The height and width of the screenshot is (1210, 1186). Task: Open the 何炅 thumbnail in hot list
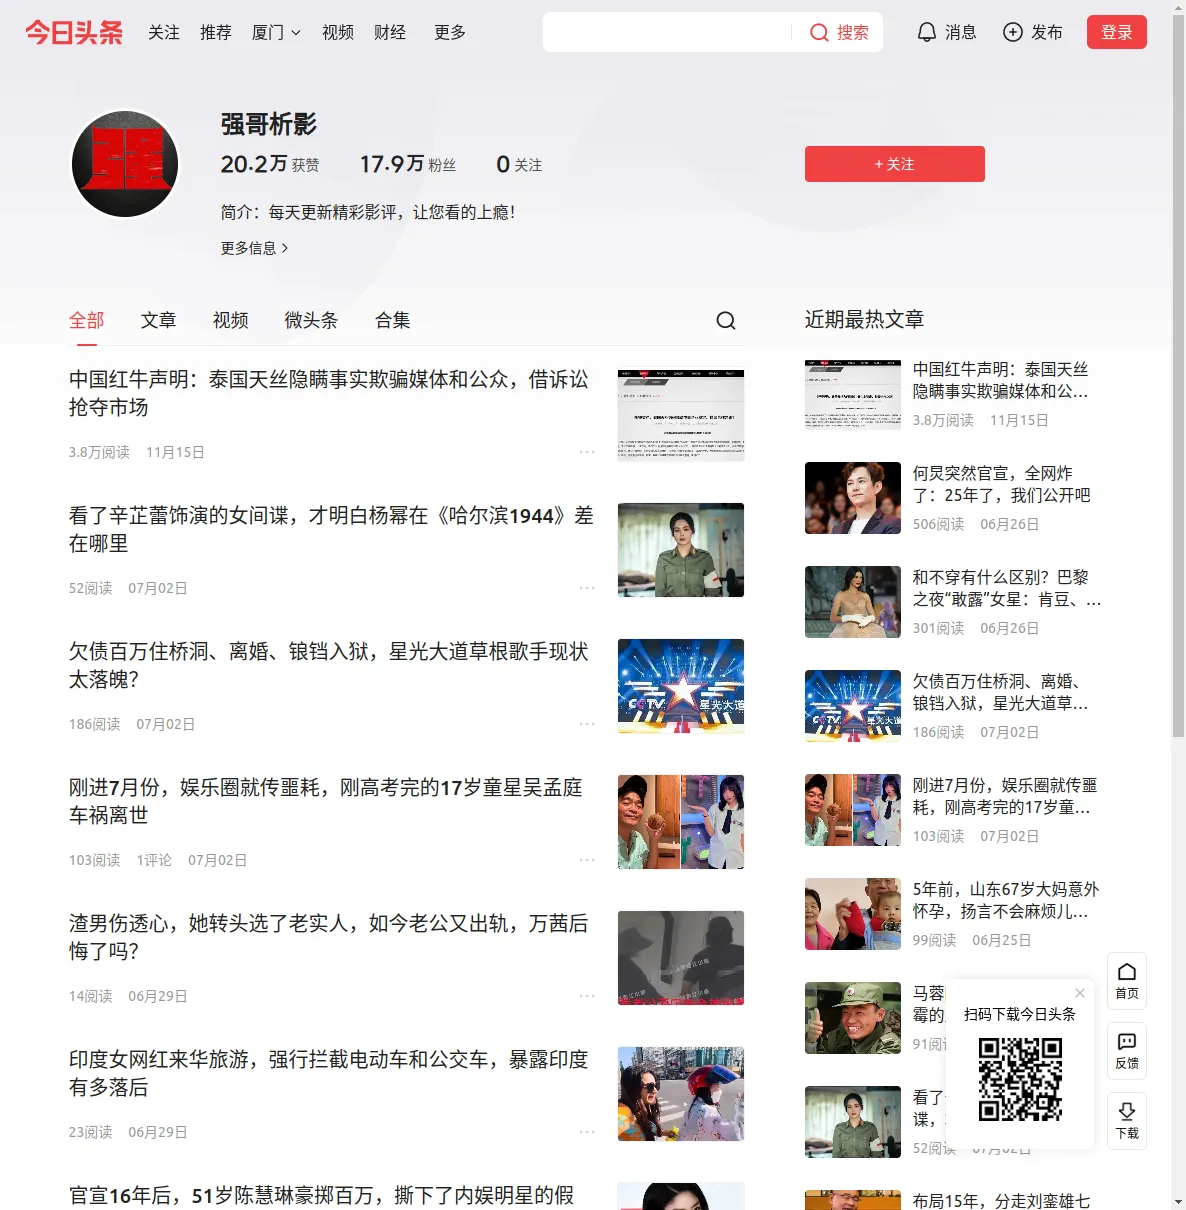click(x=853, y=498)
